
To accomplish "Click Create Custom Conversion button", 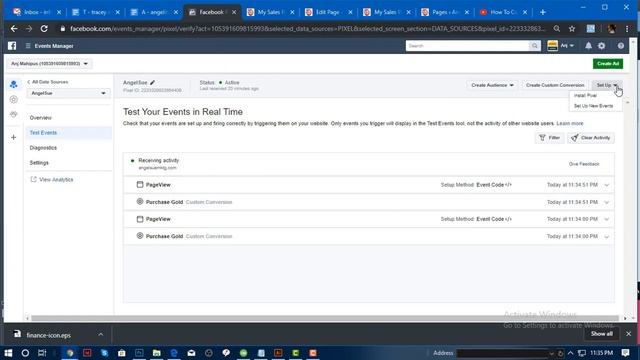I will (555, 85).
